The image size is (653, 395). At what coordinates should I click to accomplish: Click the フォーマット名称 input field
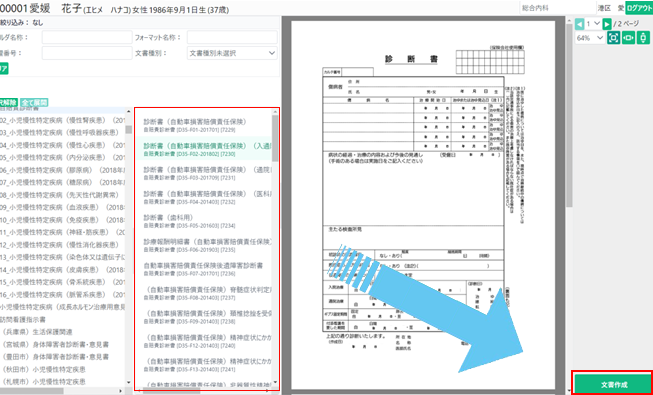pos(232,37)
